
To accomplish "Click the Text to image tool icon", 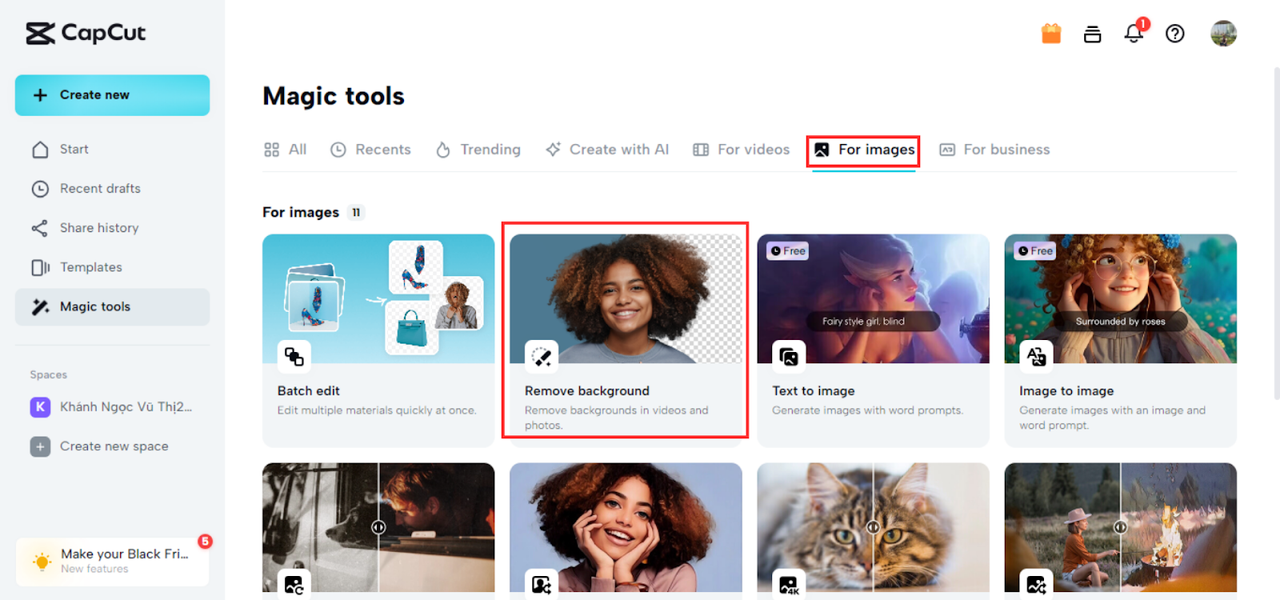I will 789,356.
